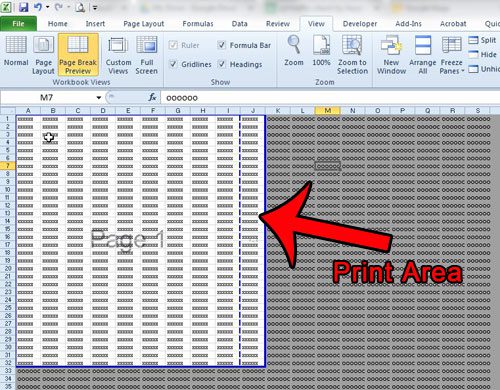
Task: Select row 1 header
Action: click(8, 119)
